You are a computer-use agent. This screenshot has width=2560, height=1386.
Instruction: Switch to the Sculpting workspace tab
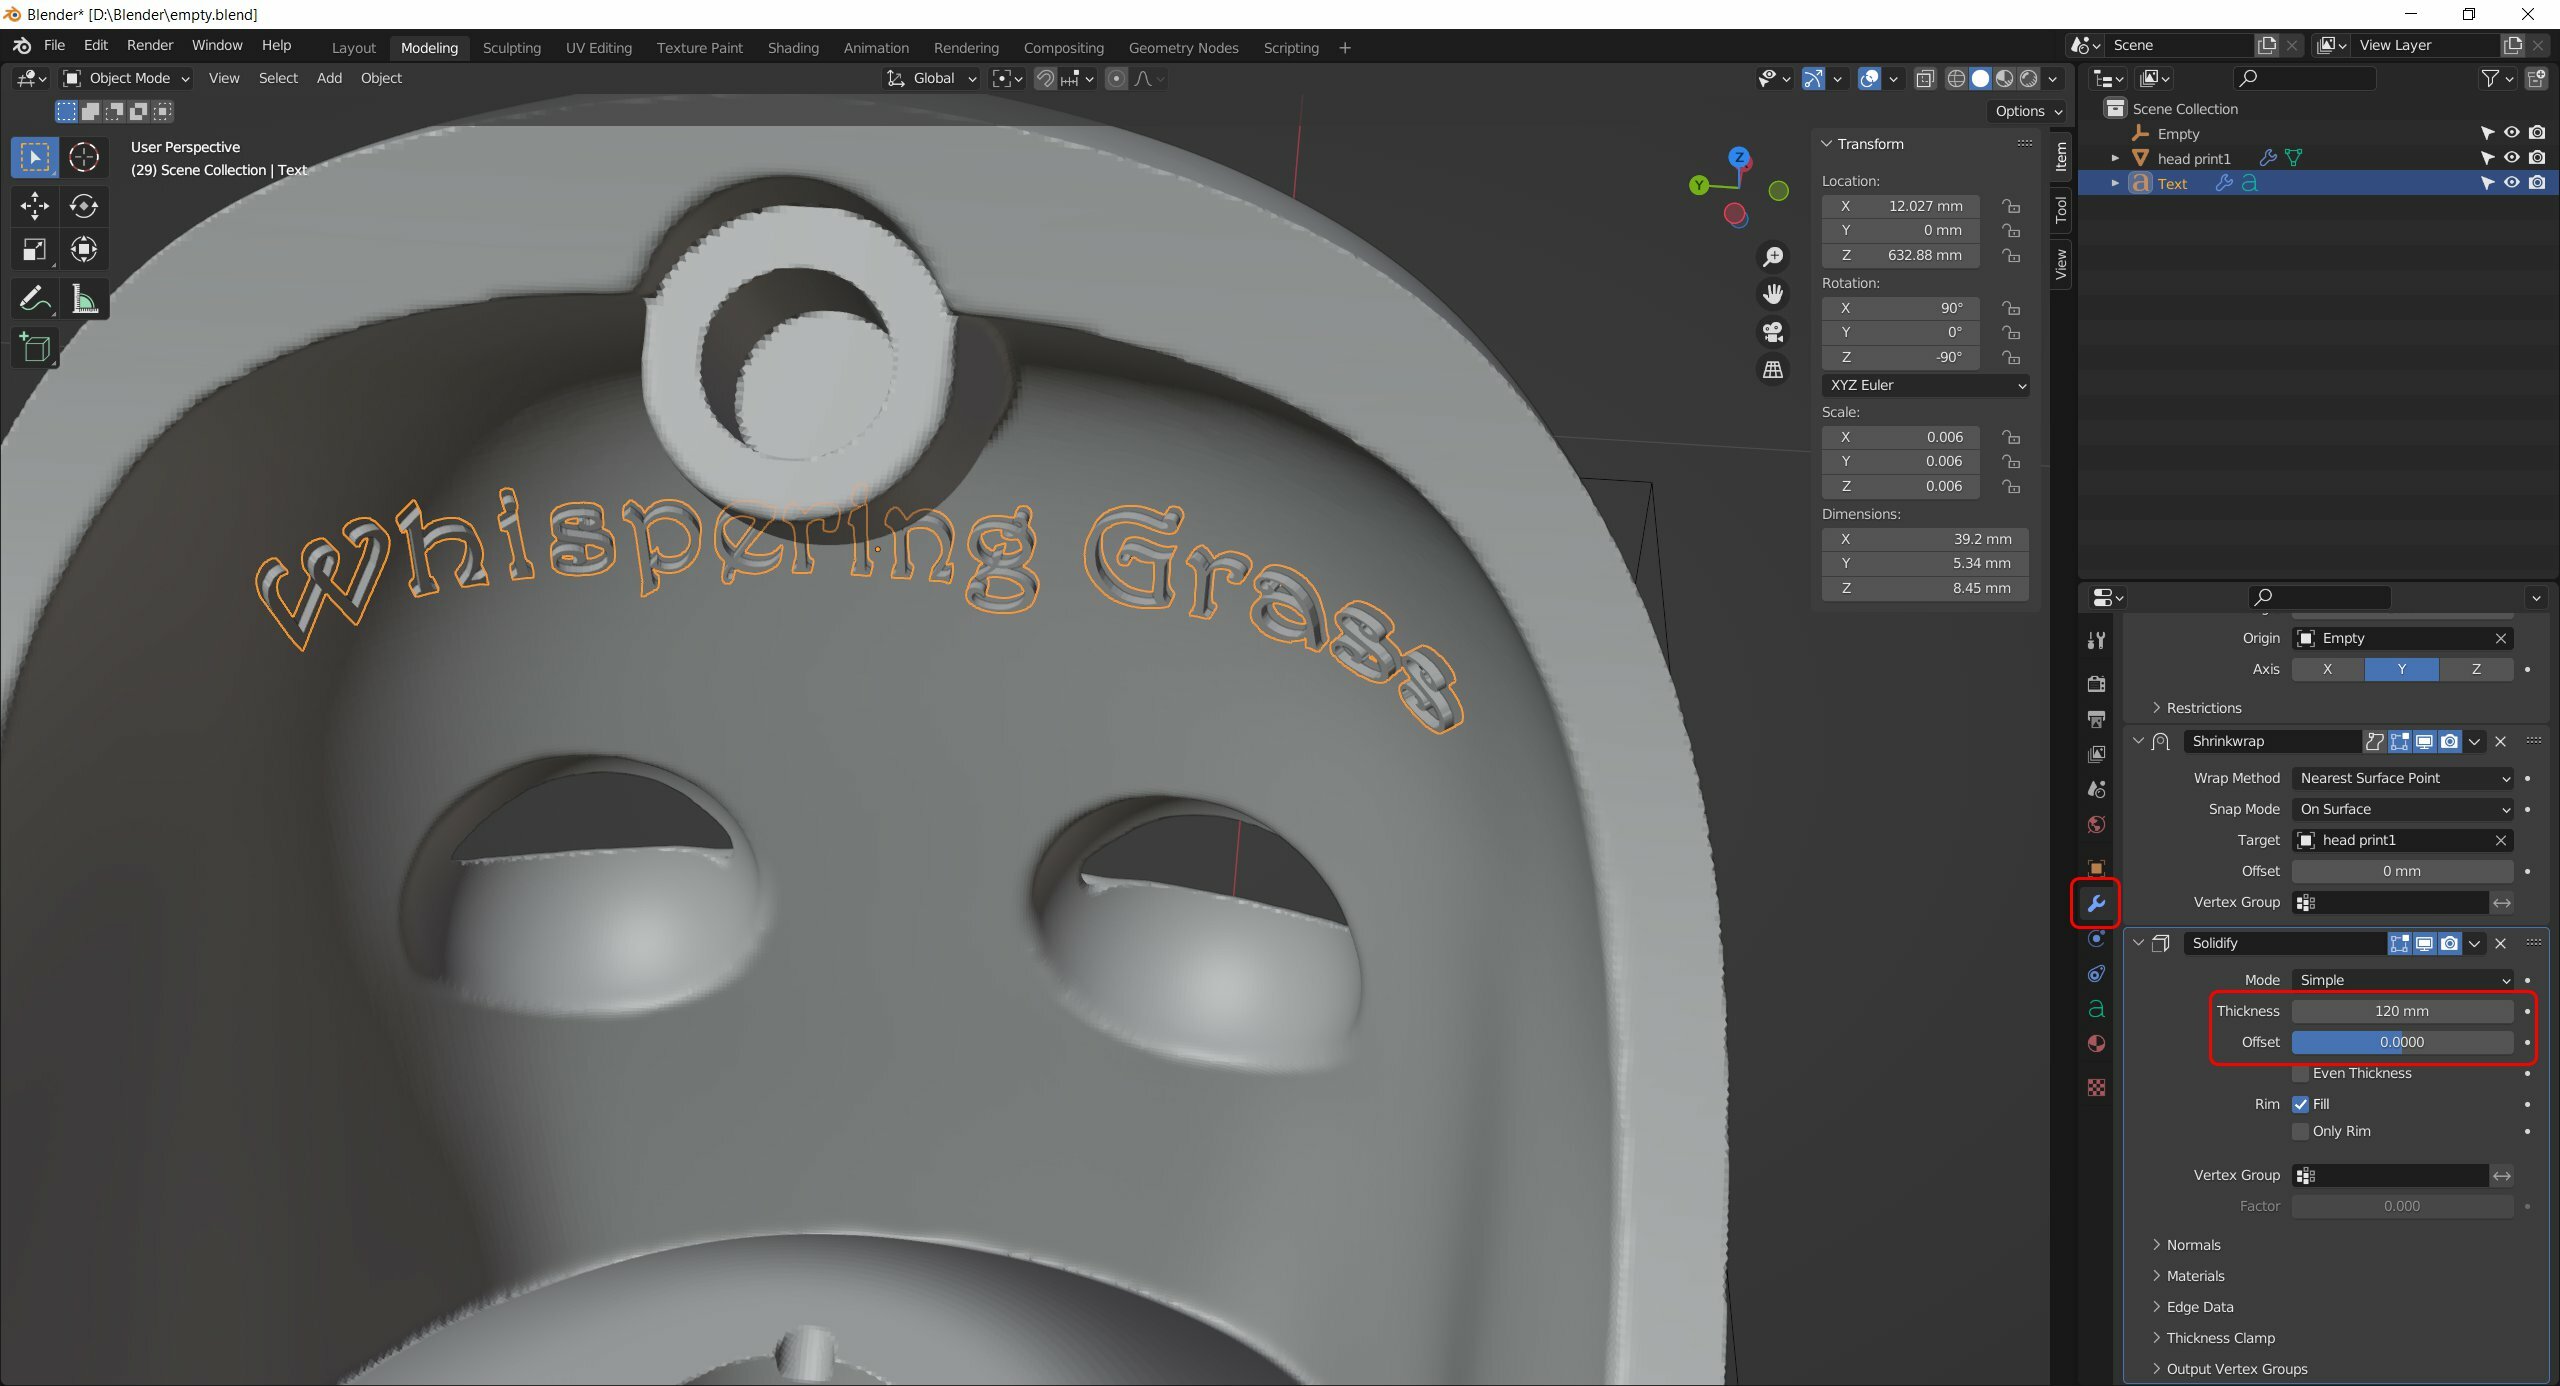[x=511, y=48]
